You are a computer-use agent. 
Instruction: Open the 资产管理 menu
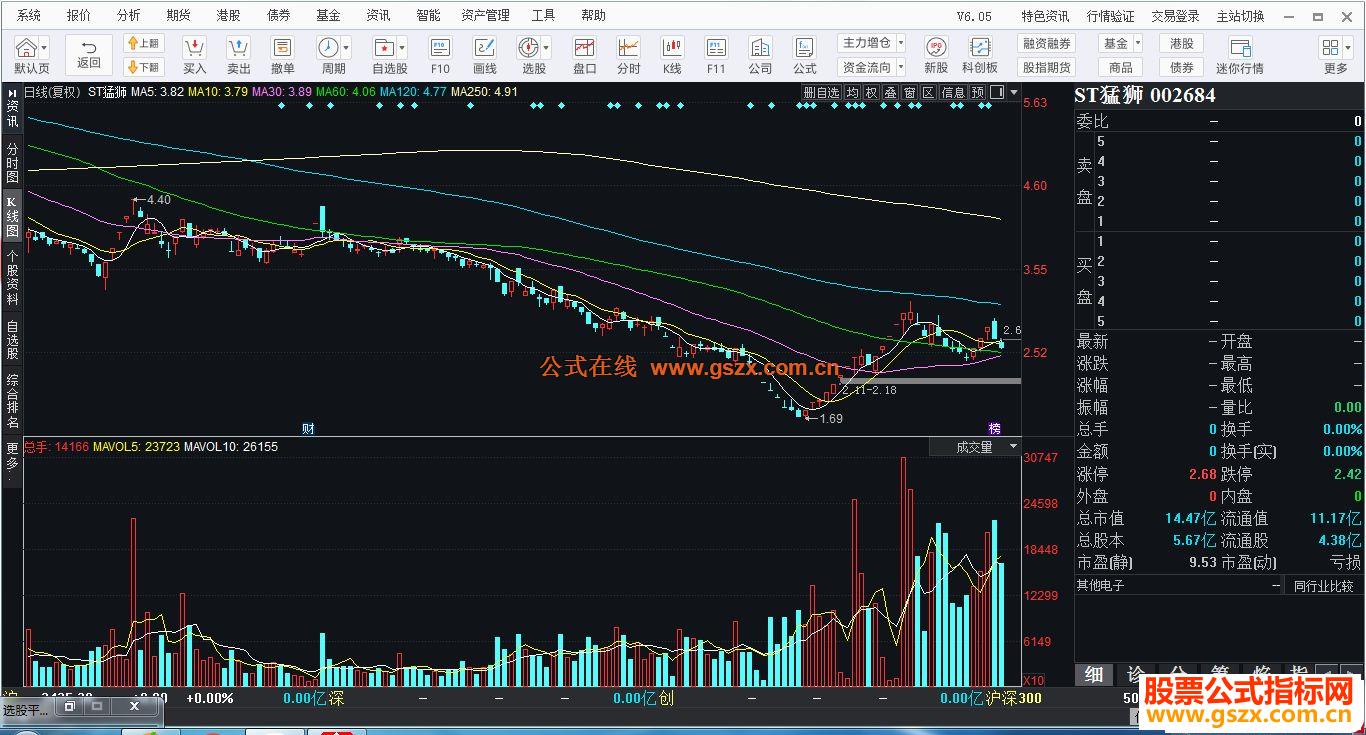click(485, 15)
